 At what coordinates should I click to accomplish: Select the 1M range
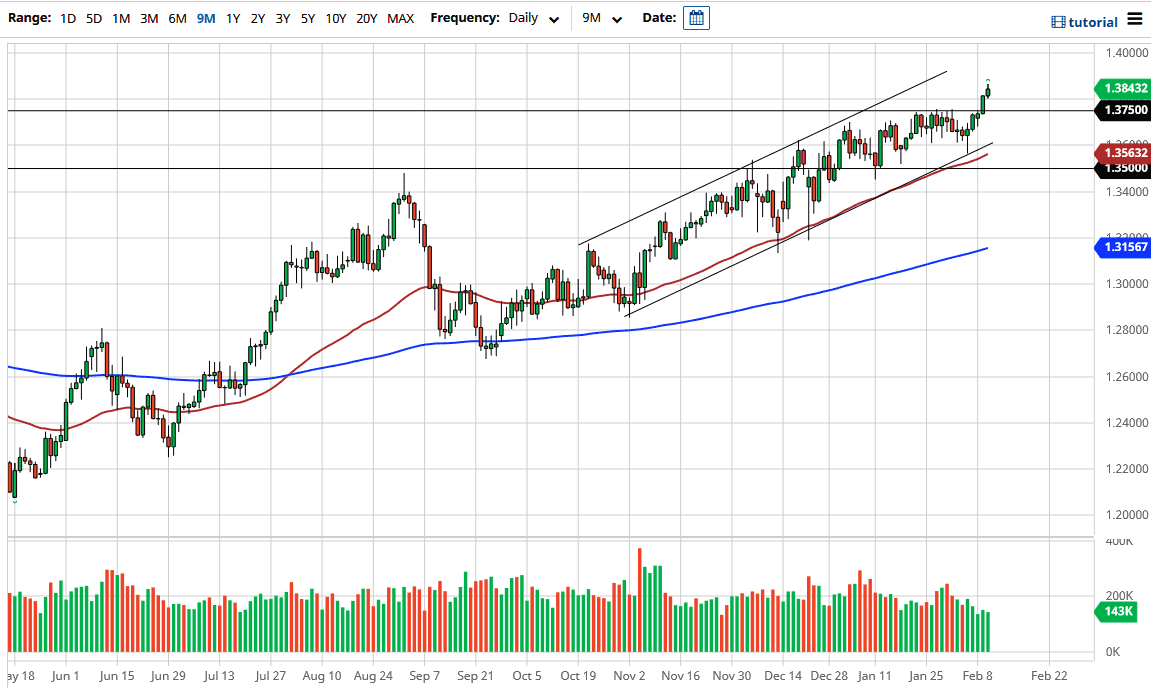click(x=120, y=18)
